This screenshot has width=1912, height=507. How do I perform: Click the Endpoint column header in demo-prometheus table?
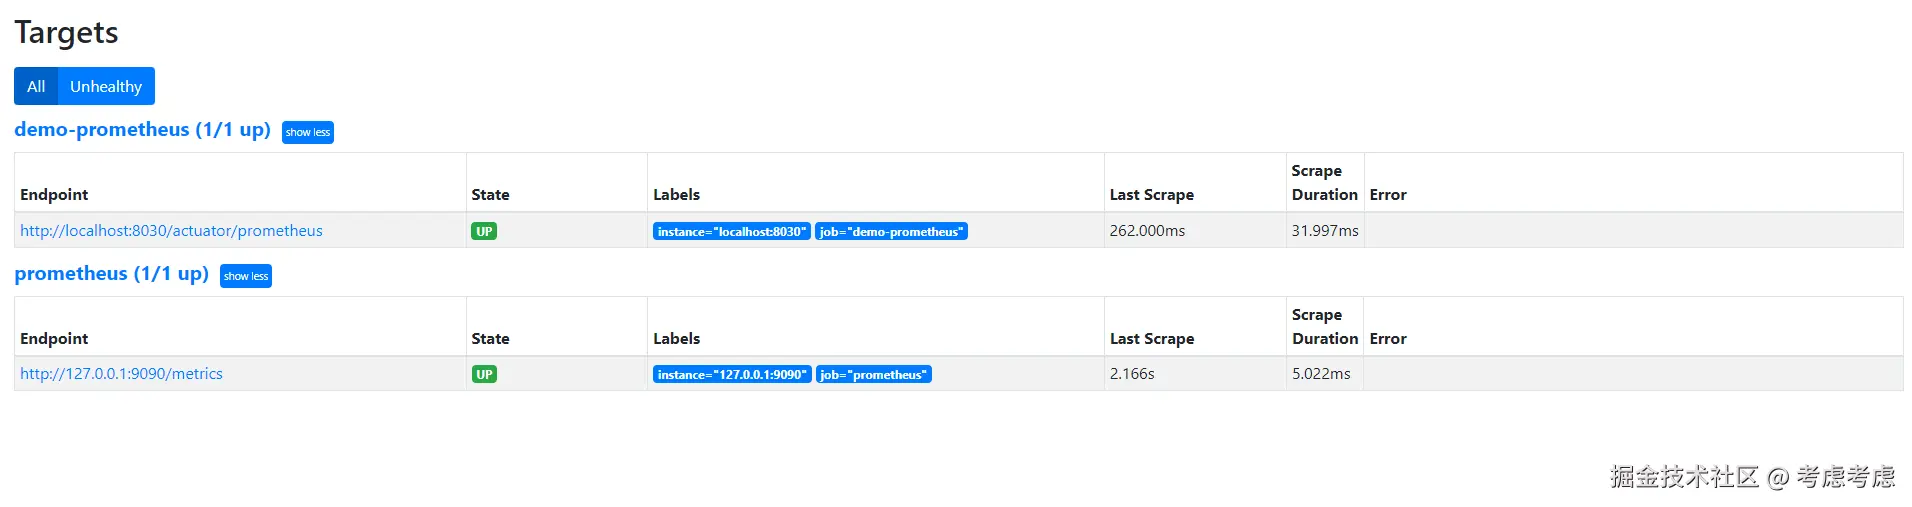click(54, 195)
